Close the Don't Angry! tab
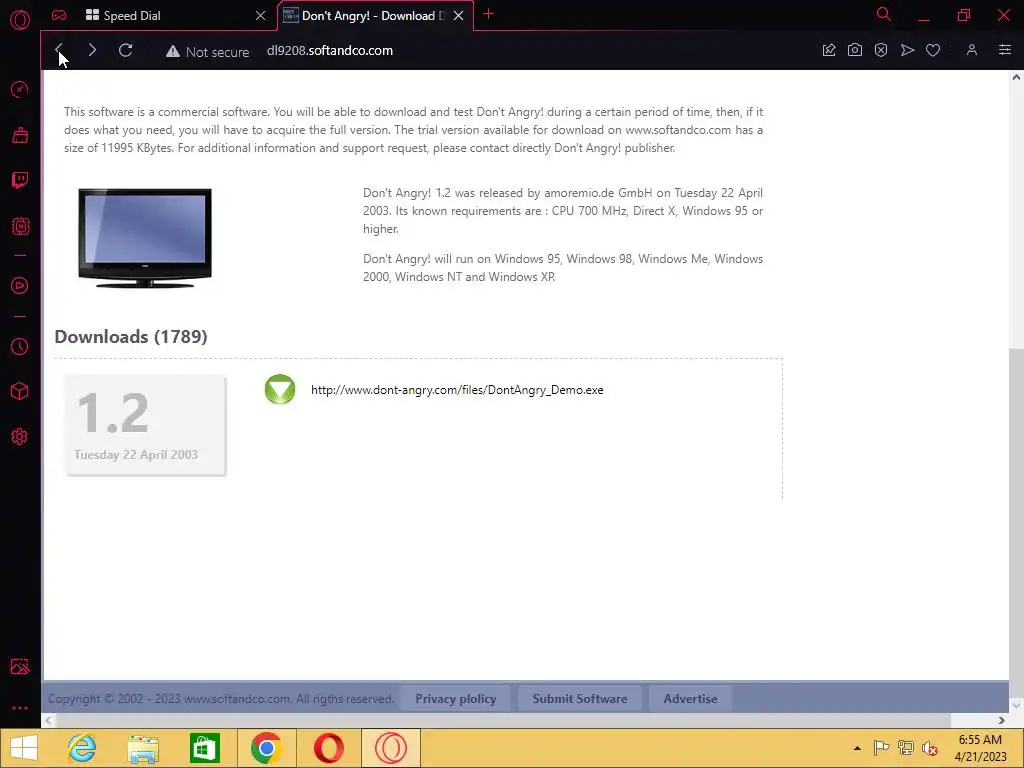Screen dimensions: 1024x768 pos(458,16)
